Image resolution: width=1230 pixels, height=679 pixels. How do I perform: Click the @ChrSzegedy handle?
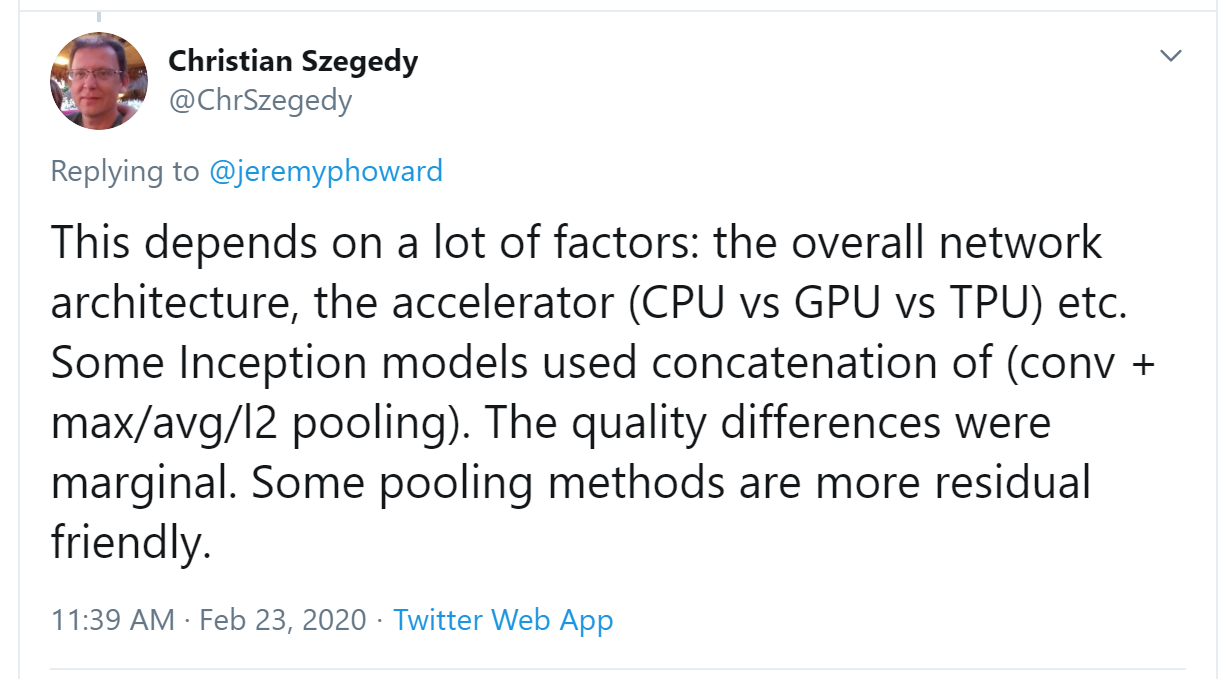(x=260, y=101)
